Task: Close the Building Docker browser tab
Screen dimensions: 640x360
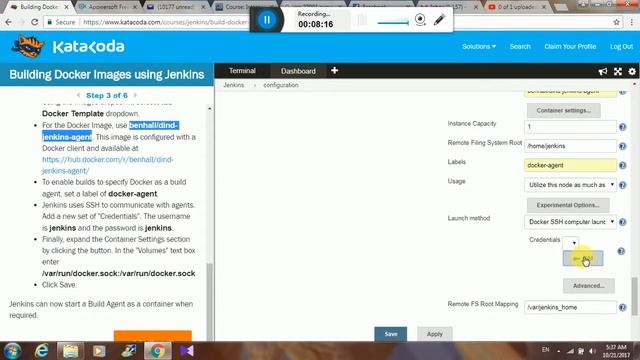Action: (x=67, y=7)
